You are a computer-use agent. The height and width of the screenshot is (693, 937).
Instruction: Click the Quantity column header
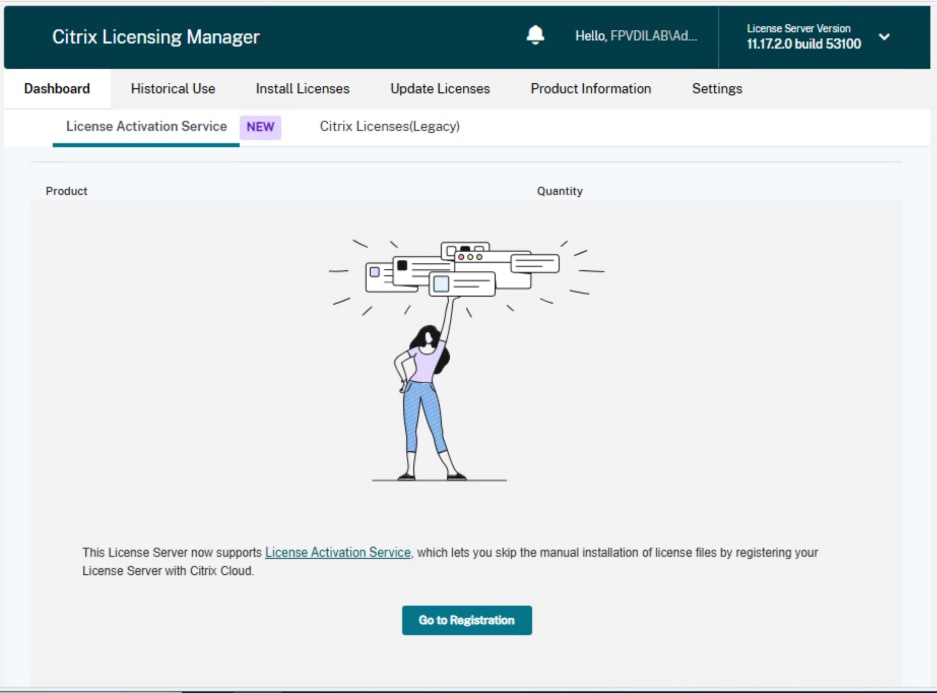click(x=559, y=191)
